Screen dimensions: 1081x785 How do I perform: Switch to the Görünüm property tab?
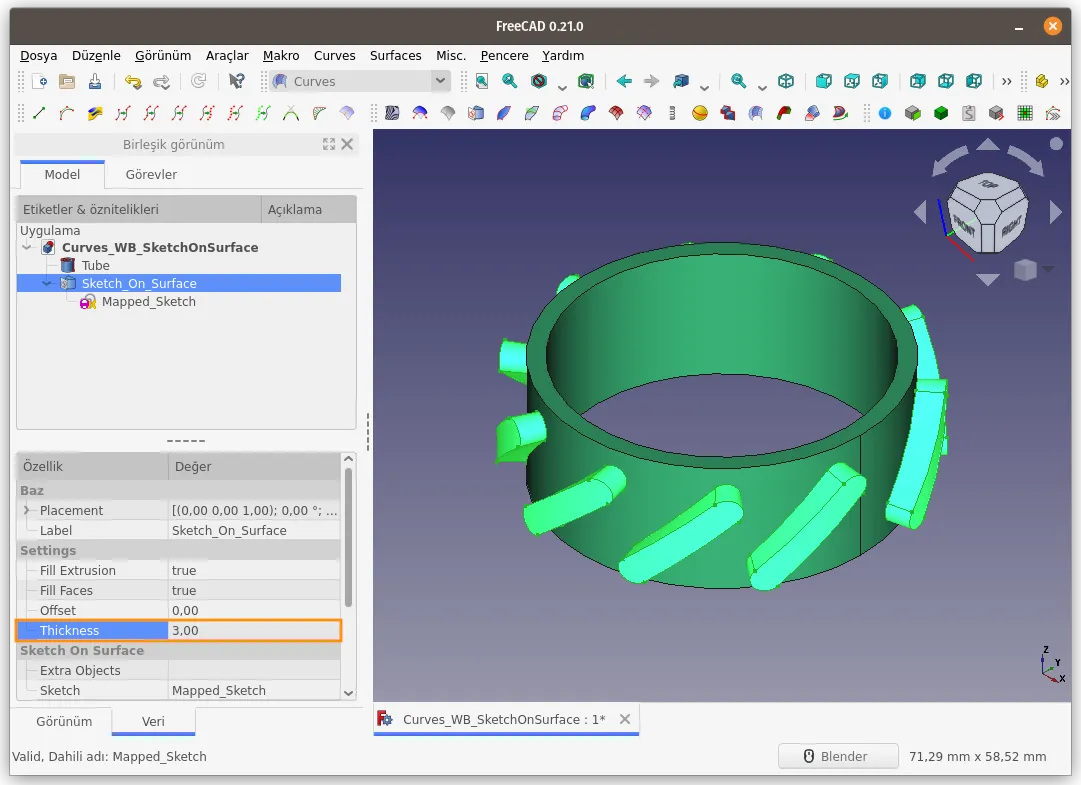63,721
